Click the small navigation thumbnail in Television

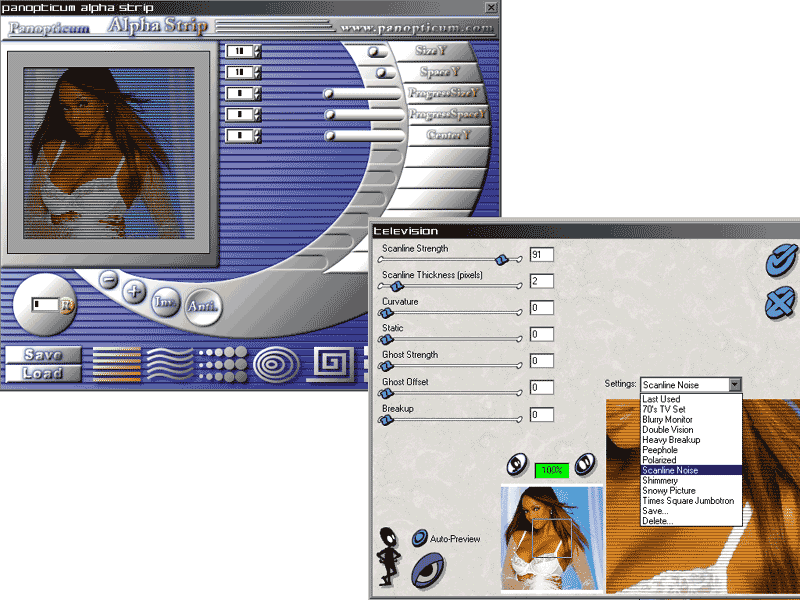[552, 538]
